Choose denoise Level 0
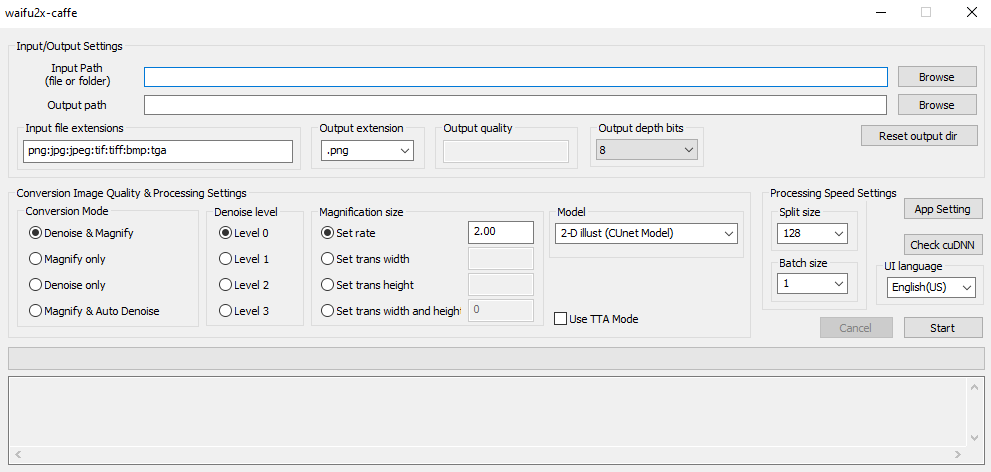 tap(244, 233)
